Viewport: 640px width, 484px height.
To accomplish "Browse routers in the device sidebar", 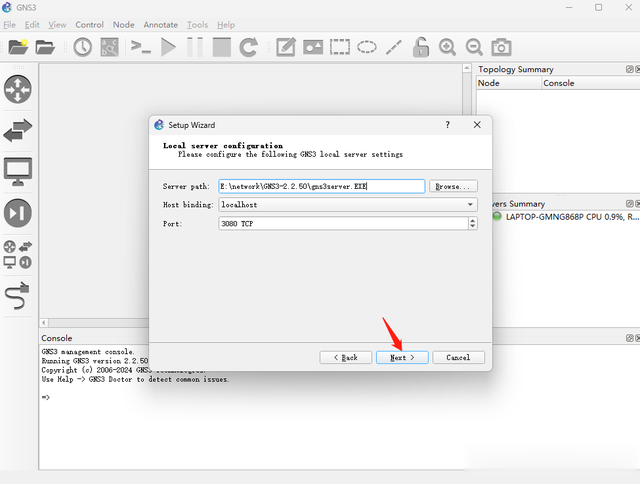I will click(x=18, y=89).
